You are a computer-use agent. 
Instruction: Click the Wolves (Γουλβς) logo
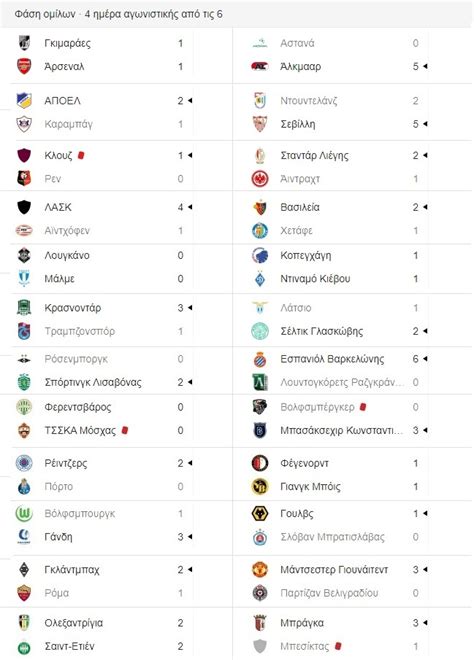click(260, 514)
